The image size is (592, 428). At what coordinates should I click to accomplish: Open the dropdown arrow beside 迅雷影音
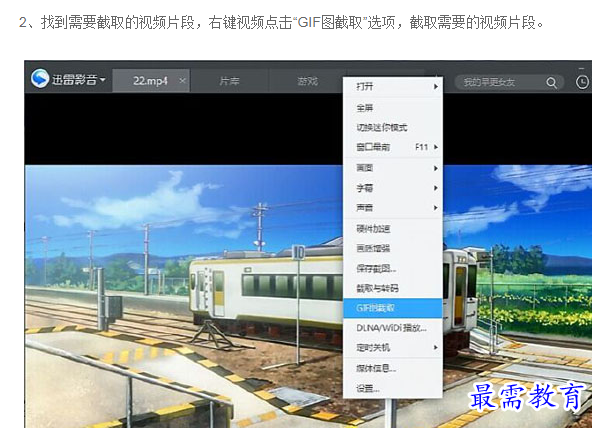coord(103,80)
